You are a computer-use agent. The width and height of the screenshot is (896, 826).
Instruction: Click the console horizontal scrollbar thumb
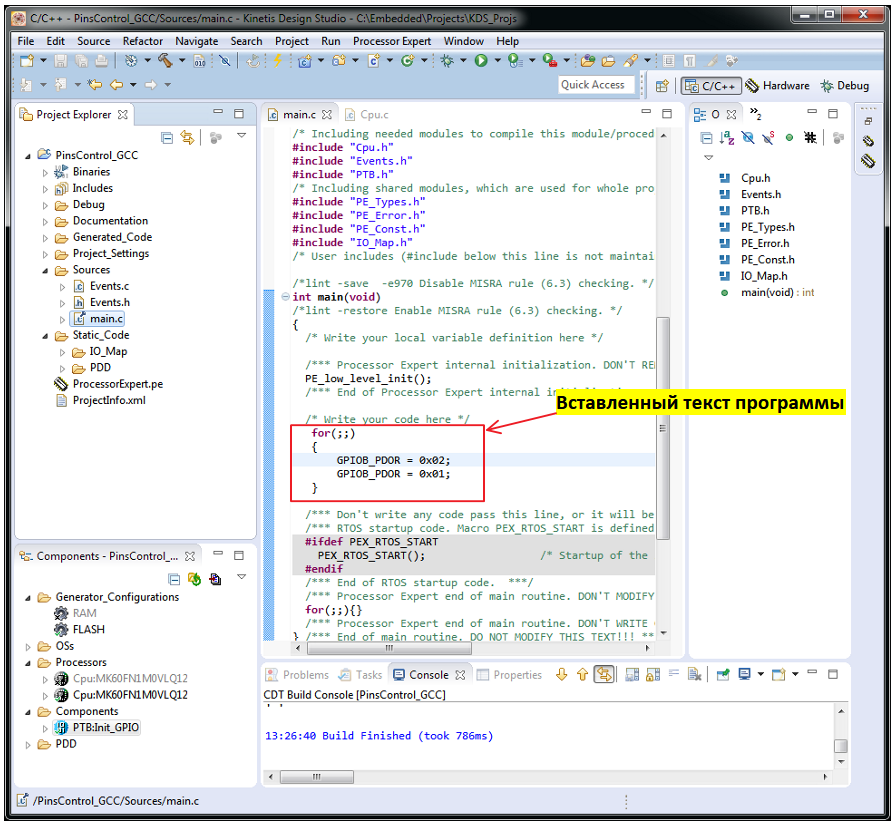[317, 777]
